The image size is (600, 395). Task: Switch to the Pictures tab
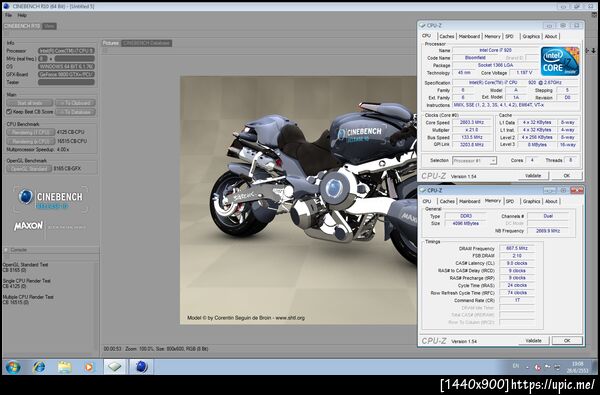[x=111, y=43]
